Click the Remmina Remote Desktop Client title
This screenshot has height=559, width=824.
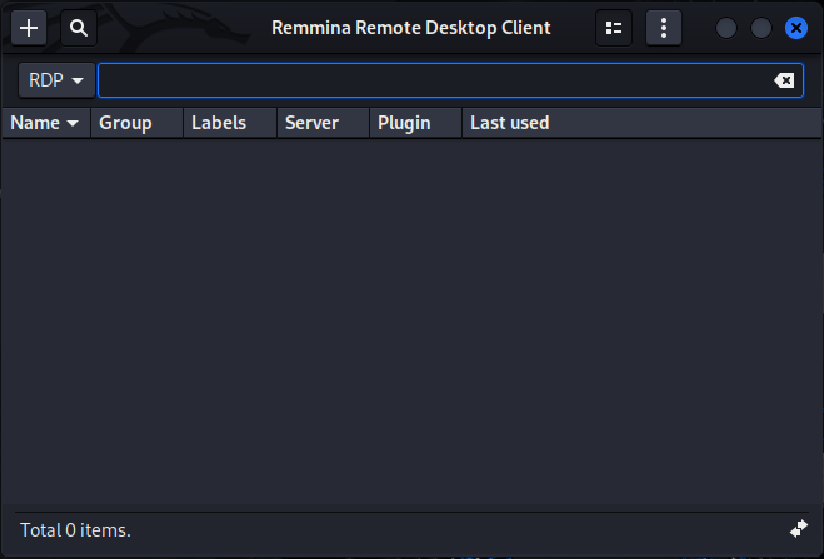pyautogui.click(x=411, y=28)
